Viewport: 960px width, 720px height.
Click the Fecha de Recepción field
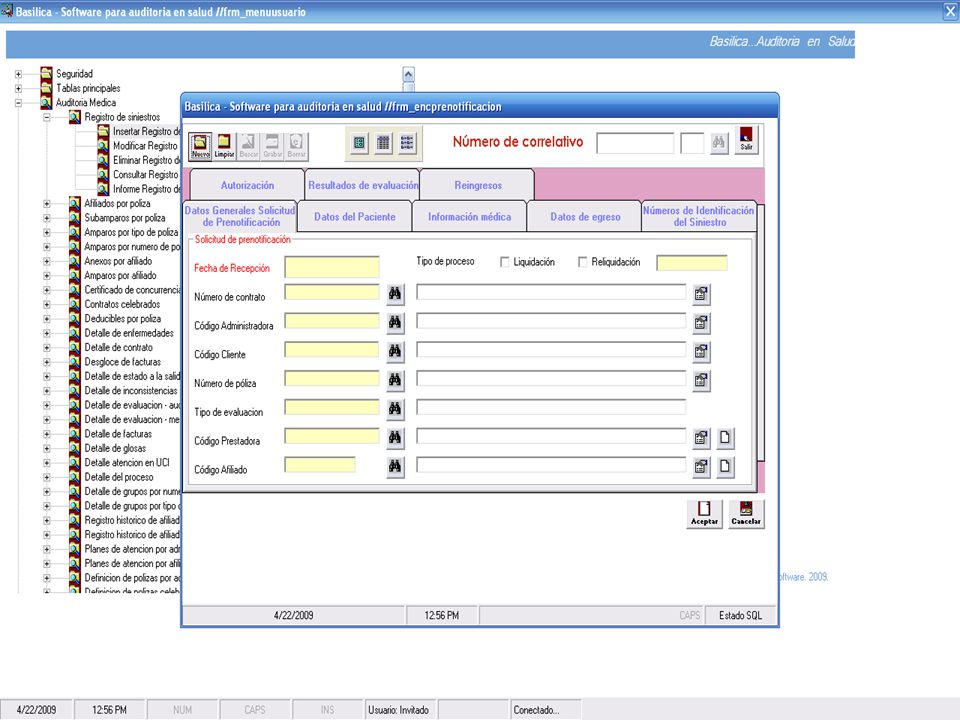[332, 267]
